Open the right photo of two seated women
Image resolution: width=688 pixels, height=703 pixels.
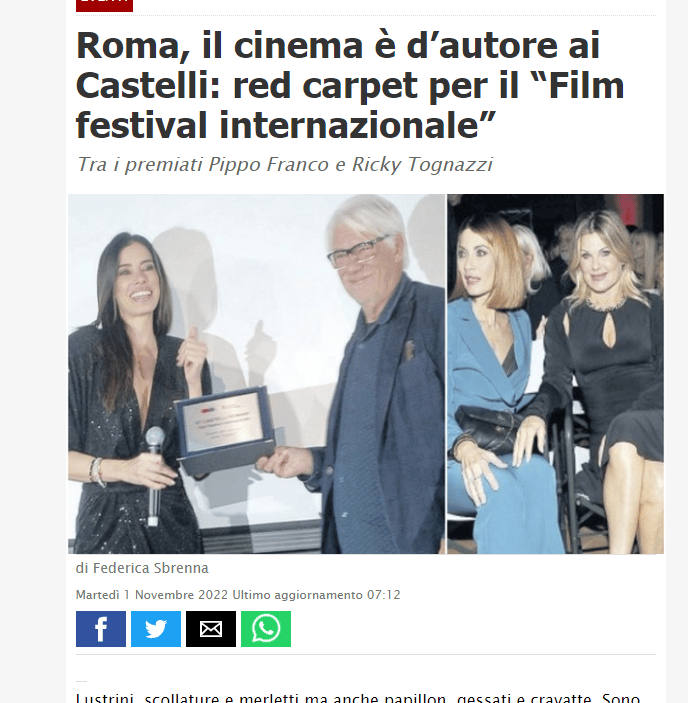(x=555, y=374)
